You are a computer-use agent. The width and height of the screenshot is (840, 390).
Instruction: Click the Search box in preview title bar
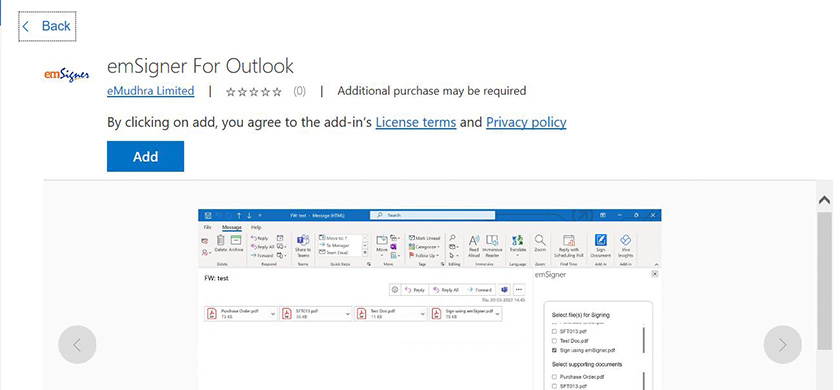point(432,215)
